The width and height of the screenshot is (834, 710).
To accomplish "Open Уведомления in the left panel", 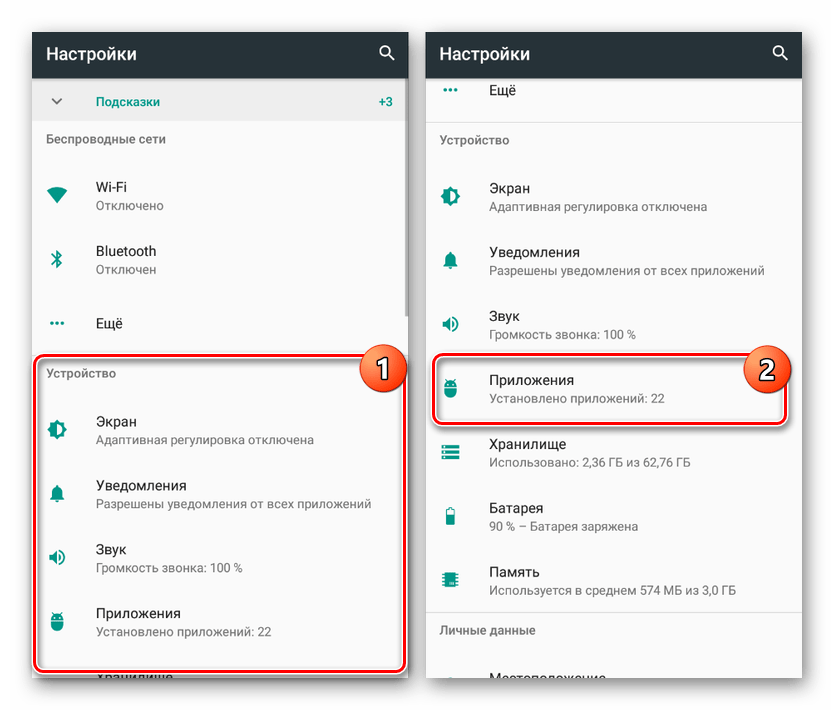I will [x=220, y=494].
